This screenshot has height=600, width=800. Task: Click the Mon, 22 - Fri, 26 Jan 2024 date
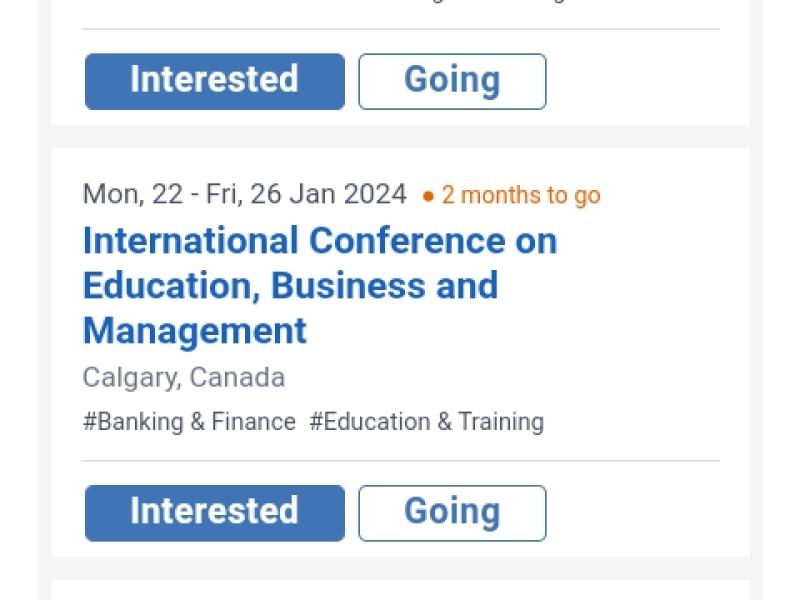click(245, 194)
